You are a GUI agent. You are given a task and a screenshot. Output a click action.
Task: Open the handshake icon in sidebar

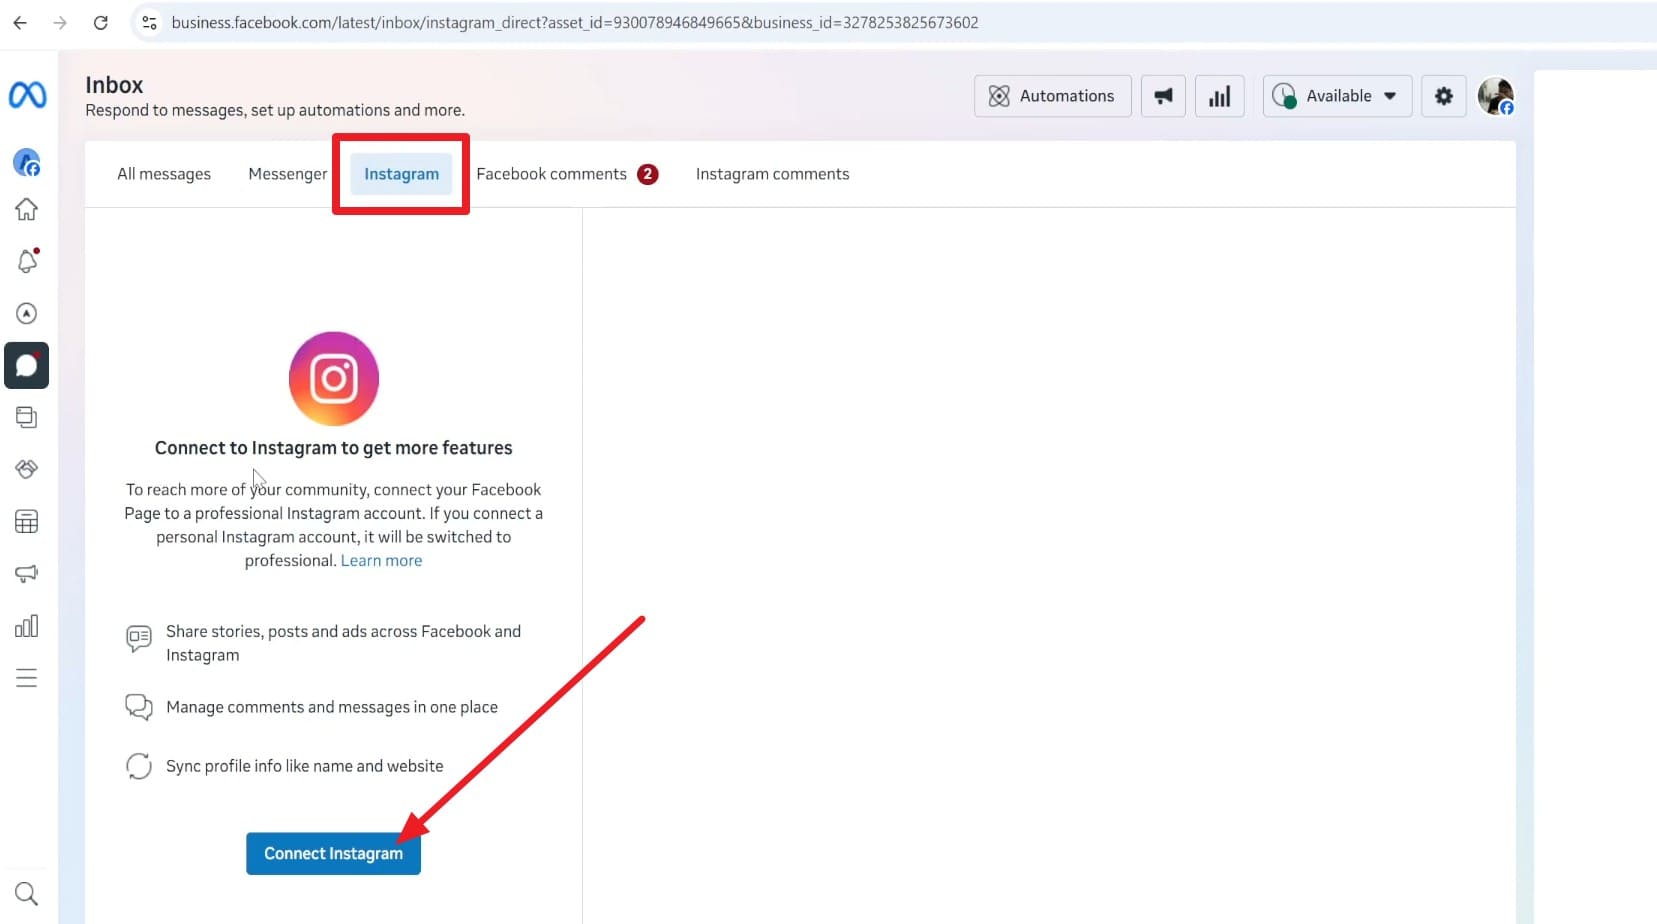click(27, 469)
